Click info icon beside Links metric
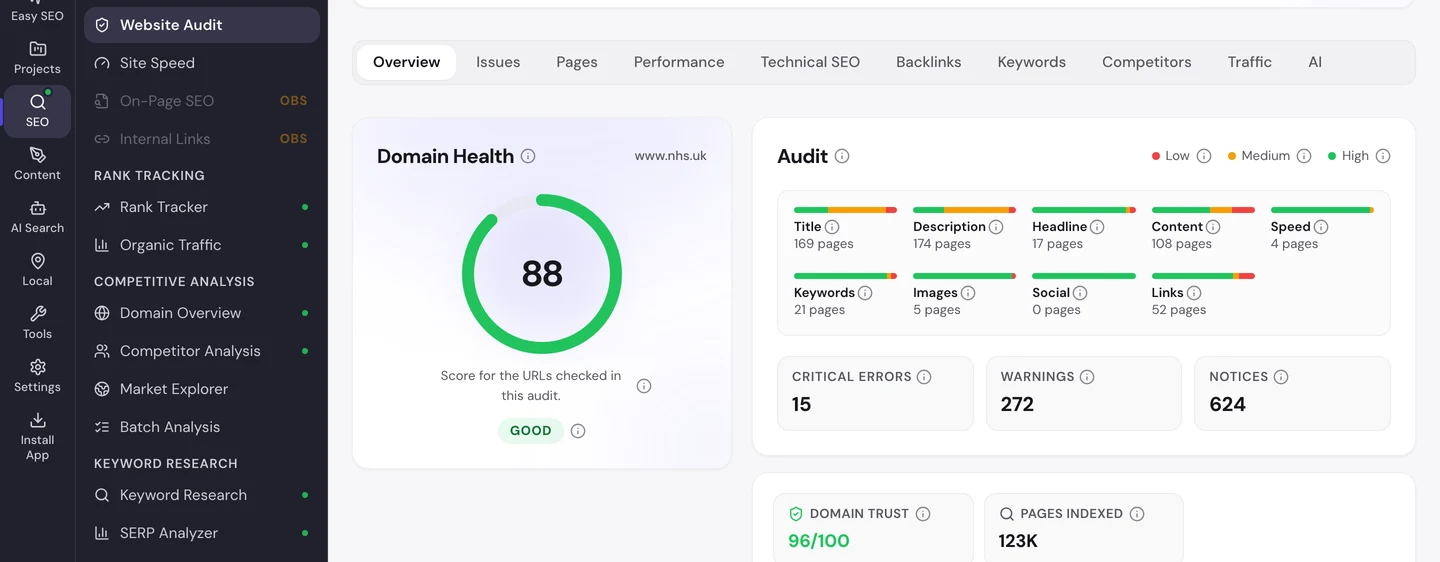The height and width of the screenshot is (562, 1440). click(1194, 293)
